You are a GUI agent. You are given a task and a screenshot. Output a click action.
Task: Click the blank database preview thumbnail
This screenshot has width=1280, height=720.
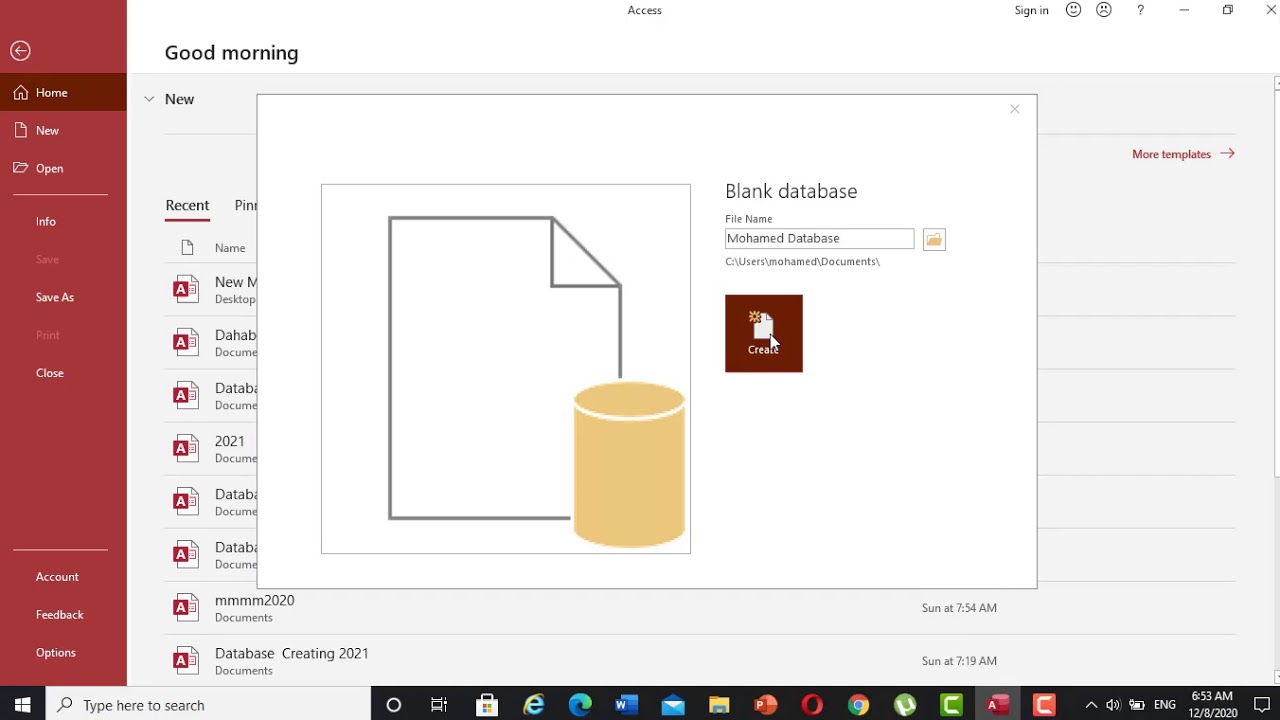pyautogui.click(x=506, y=369)
